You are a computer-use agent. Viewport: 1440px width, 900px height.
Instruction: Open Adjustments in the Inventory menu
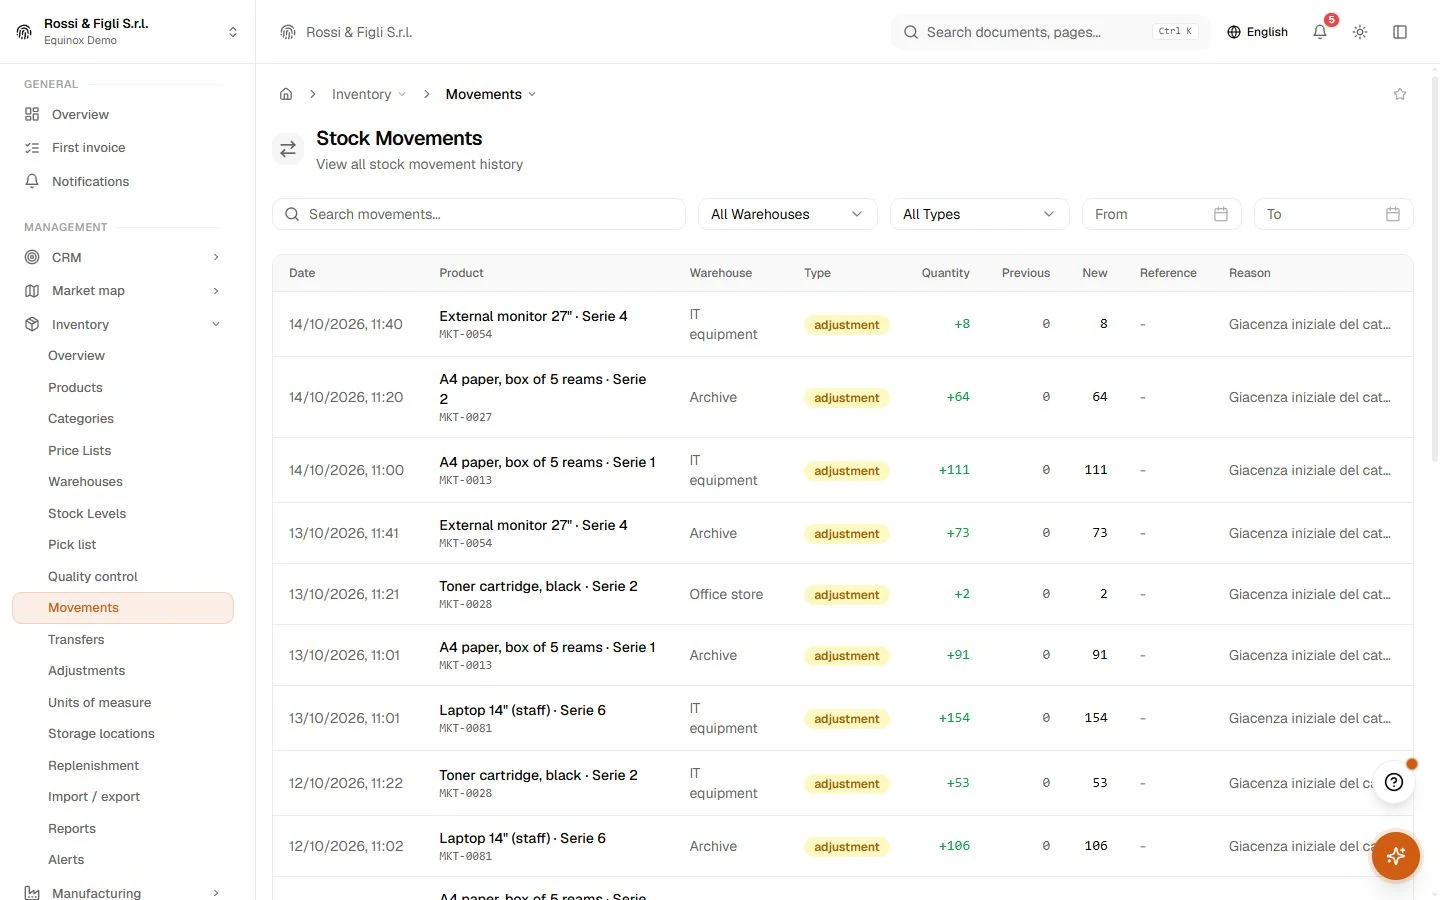tap(87, 670)
